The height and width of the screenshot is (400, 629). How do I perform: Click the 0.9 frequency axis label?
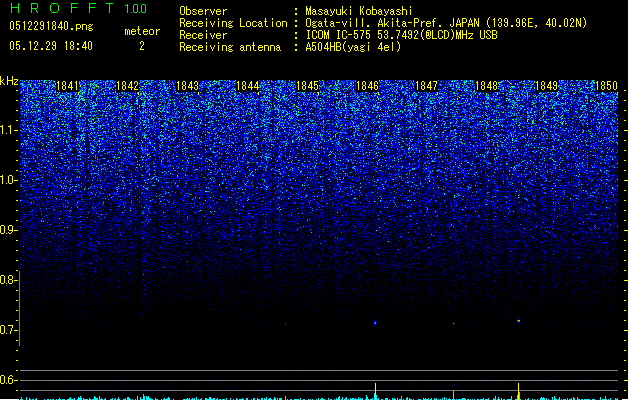coord(8,230)
